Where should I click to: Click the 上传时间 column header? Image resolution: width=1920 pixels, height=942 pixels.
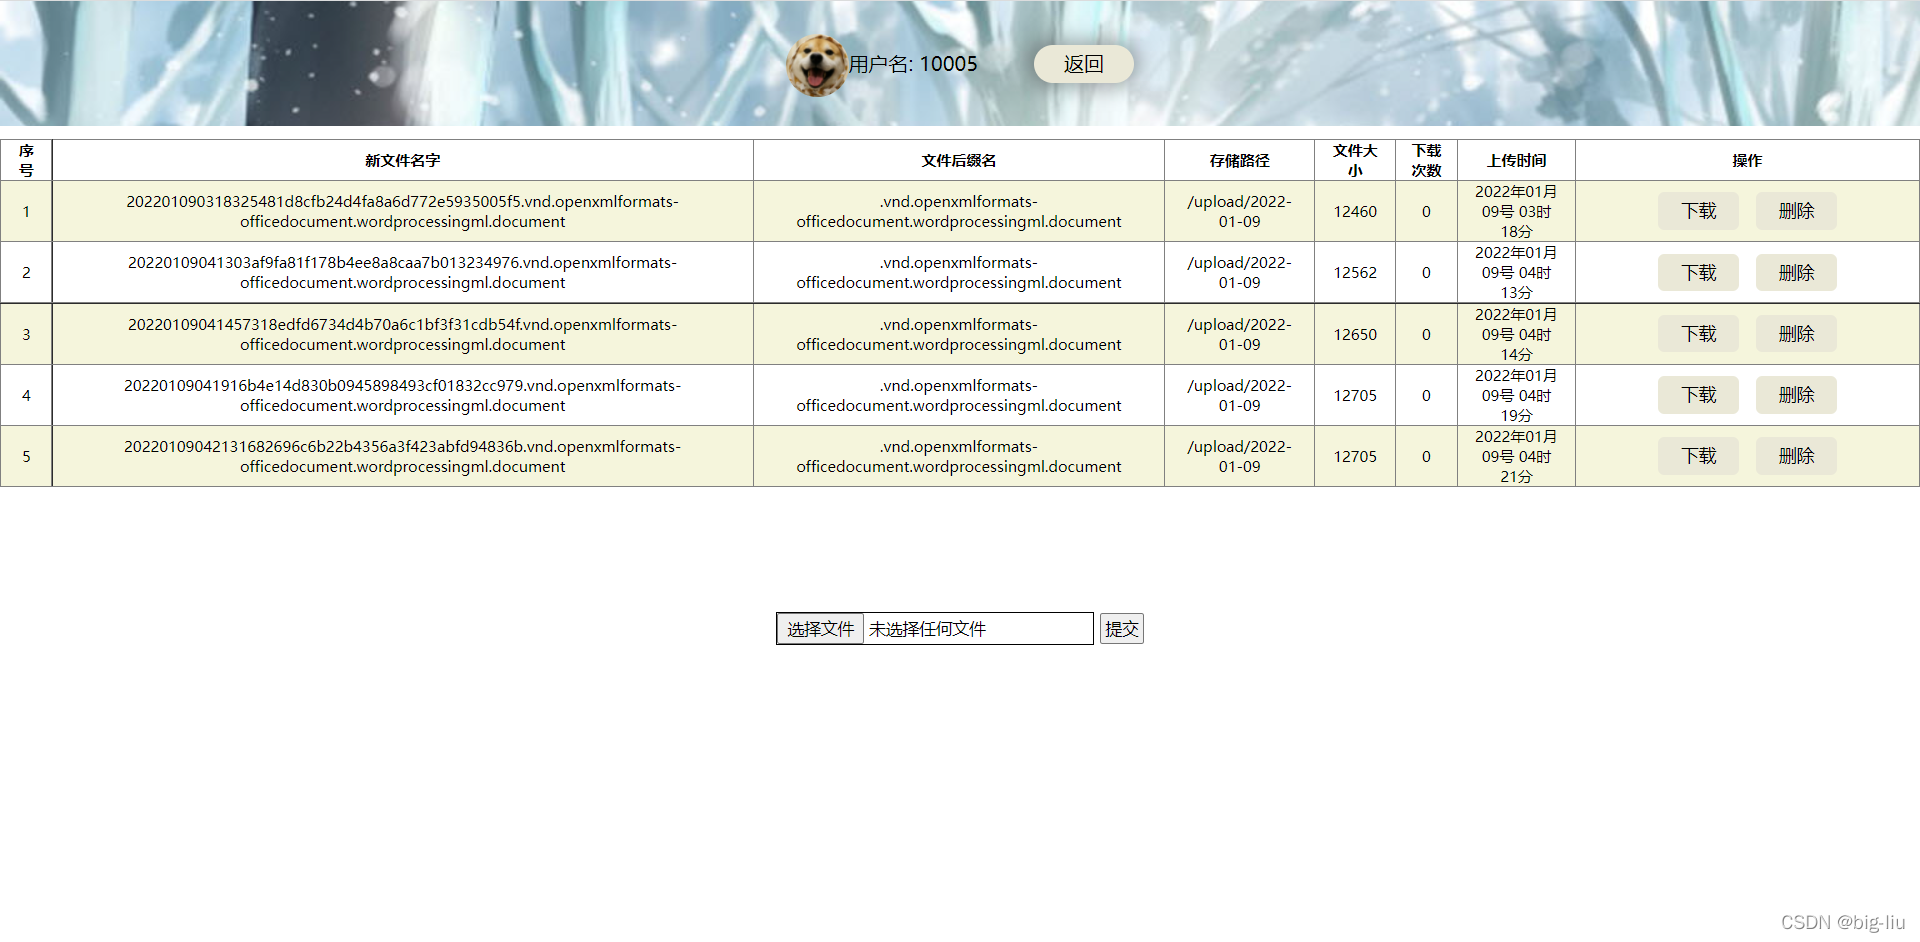pyautogui.click(x=1516, y=160)
